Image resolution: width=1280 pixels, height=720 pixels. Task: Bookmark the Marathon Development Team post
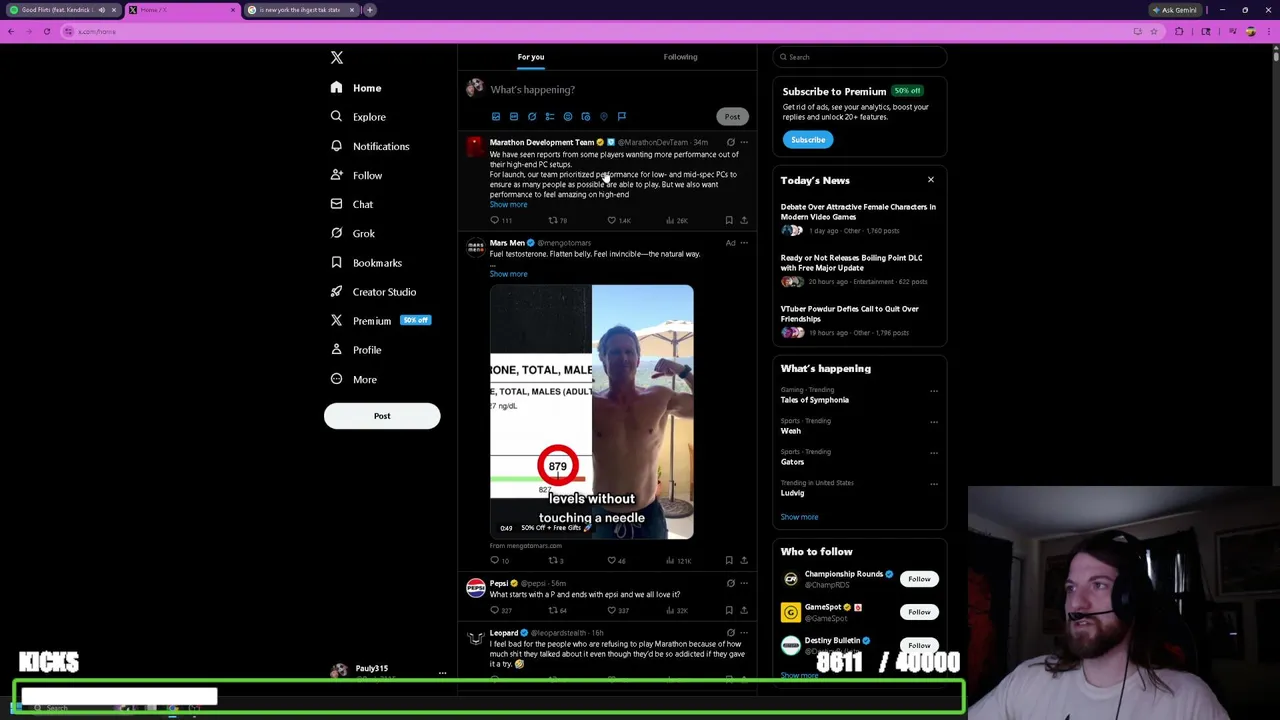pyautogui.click(x=729, y=220)
